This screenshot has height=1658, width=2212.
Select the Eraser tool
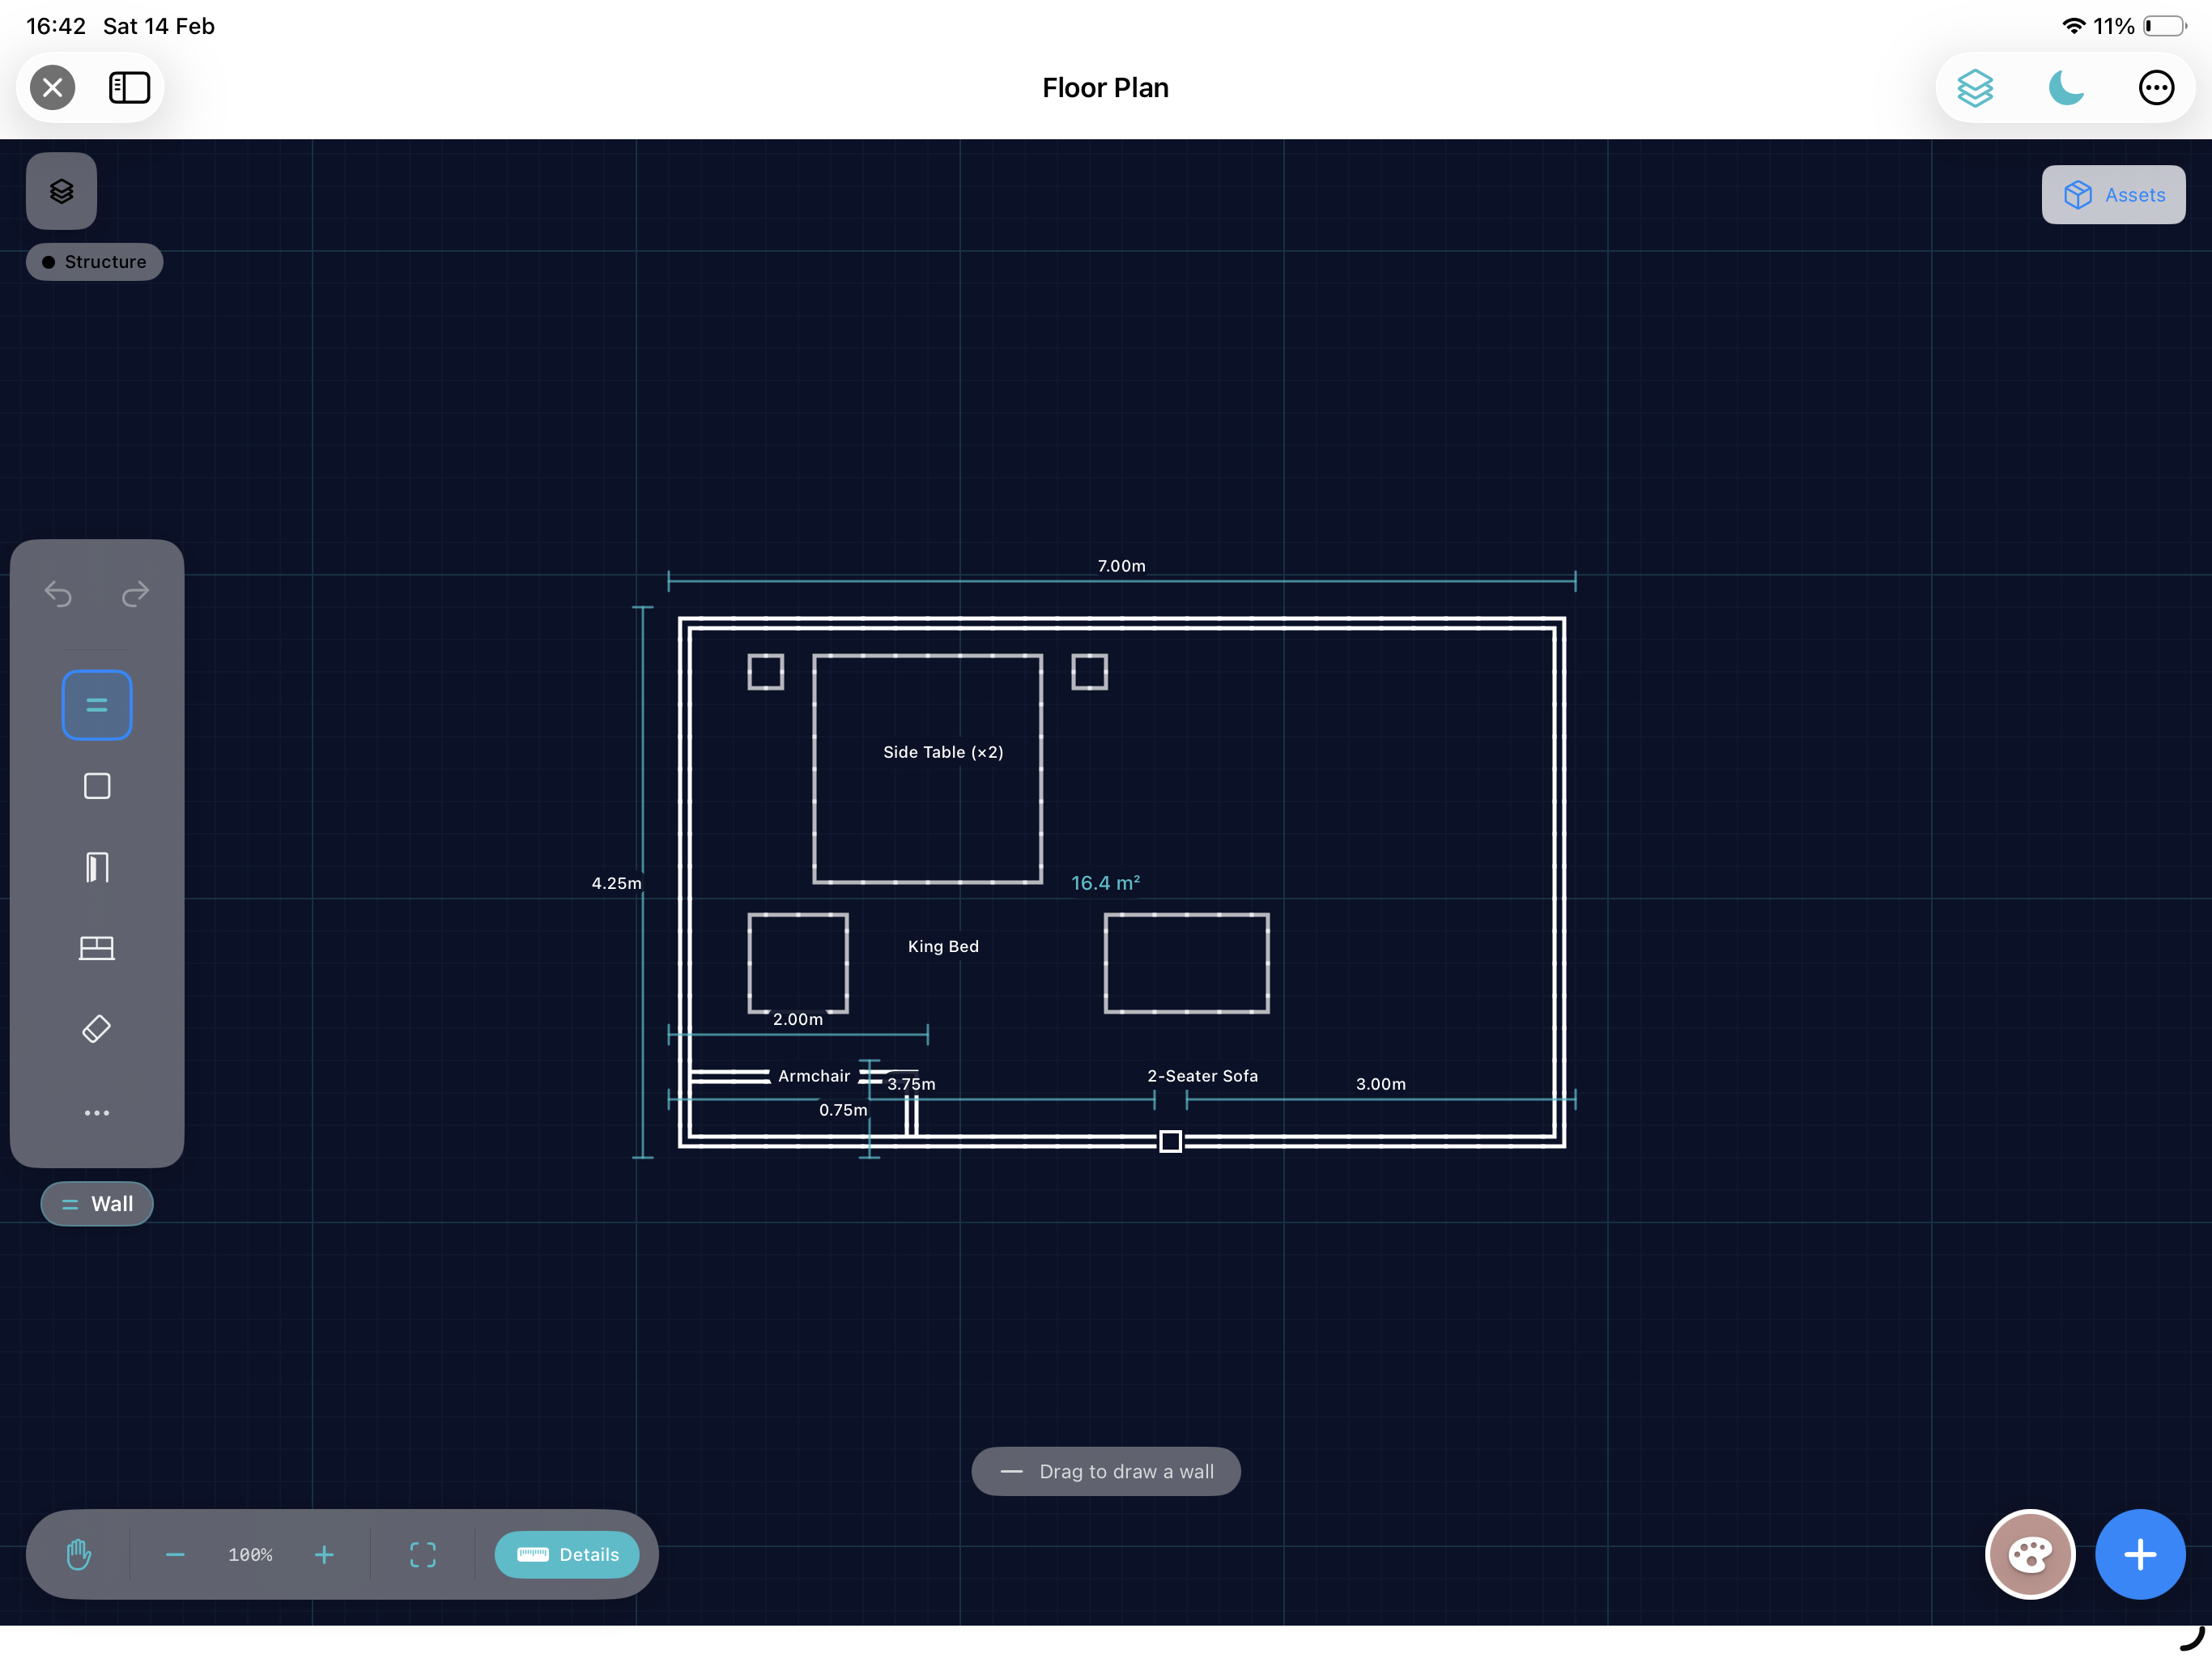click(x=96, y=1028)
